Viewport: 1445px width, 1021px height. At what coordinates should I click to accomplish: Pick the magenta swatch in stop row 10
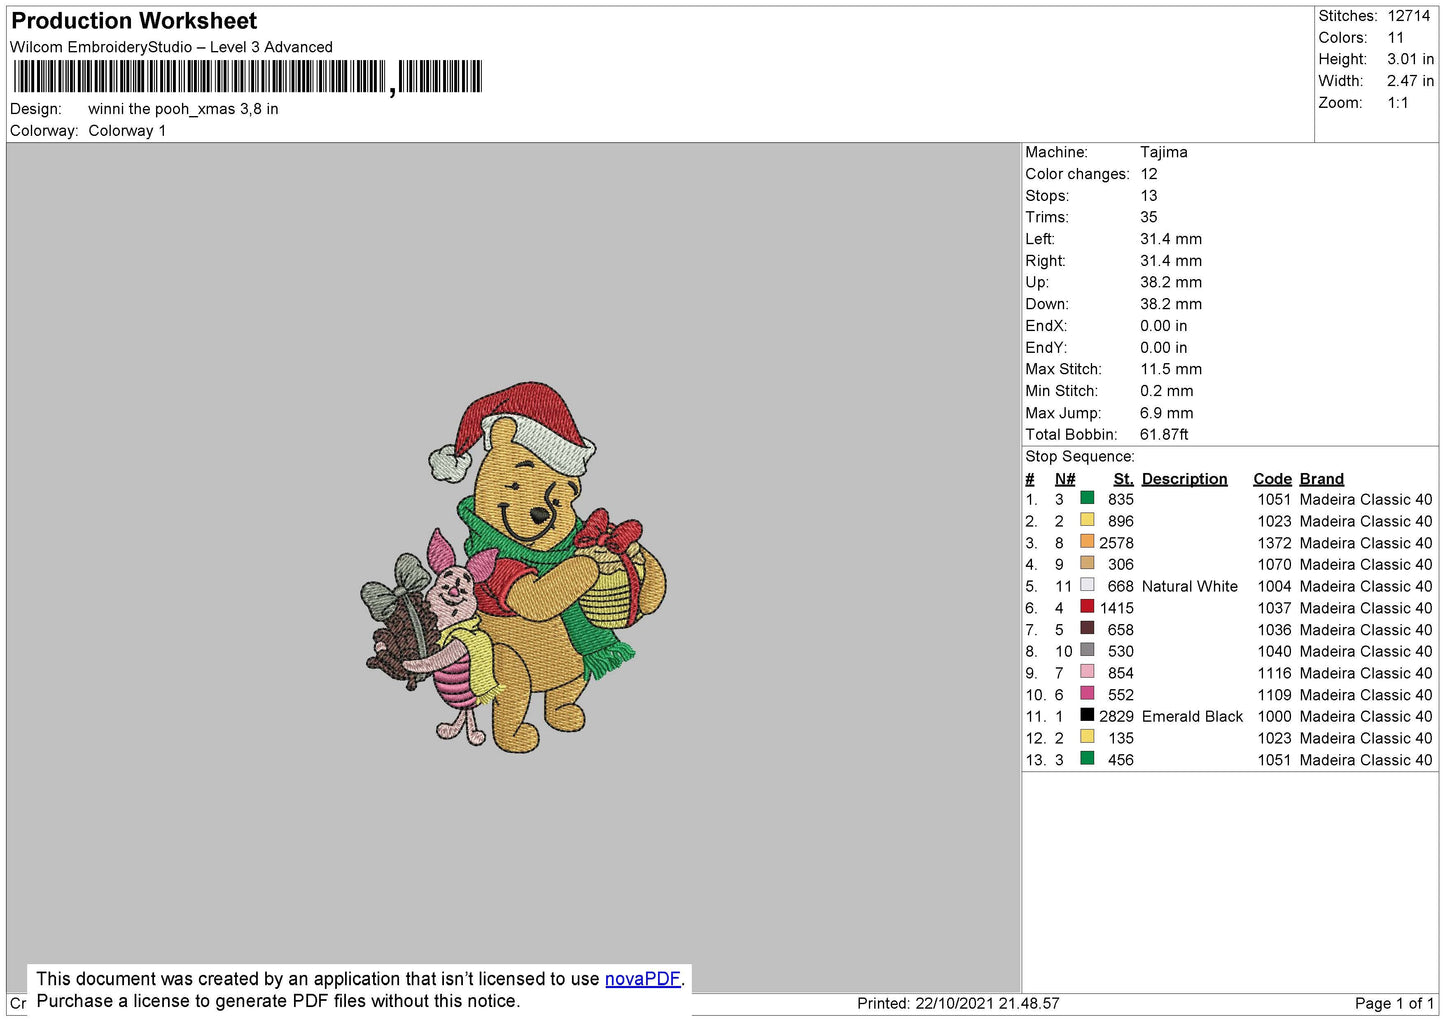1087,693
